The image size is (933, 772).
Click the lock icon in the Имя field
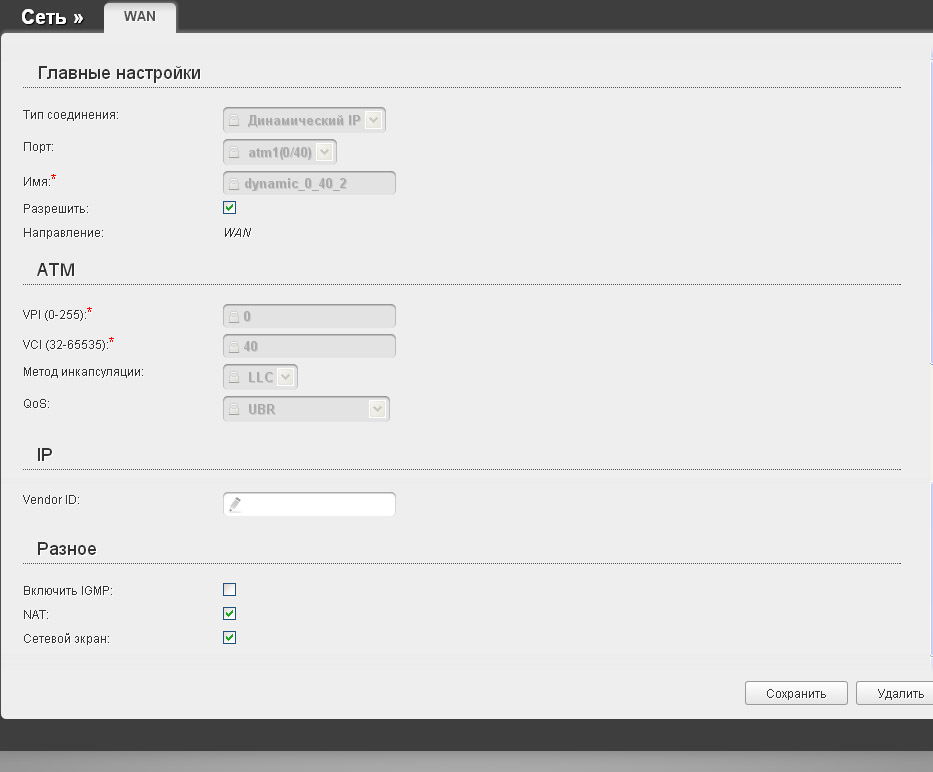(x=234, y=184)
